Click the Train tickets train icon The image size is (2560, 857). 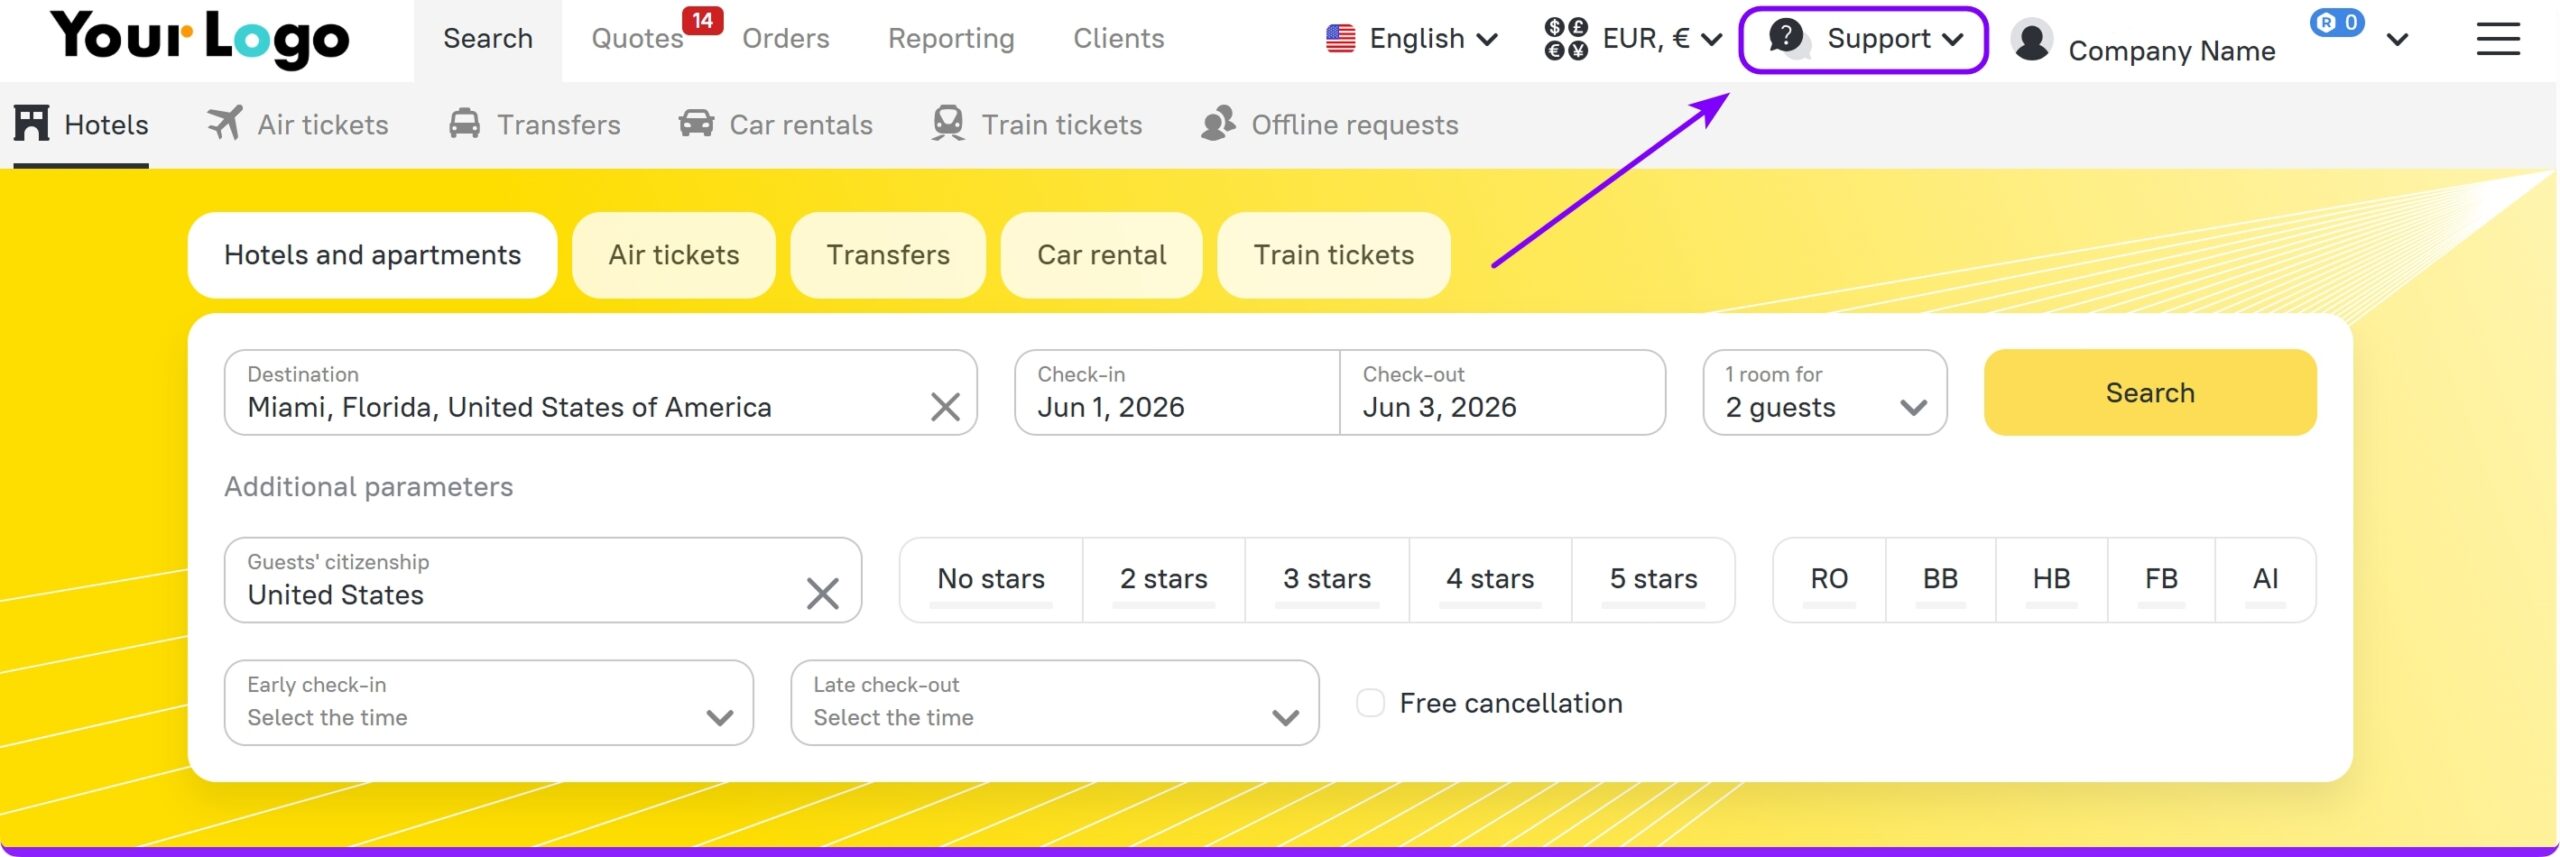pos(947,124)
